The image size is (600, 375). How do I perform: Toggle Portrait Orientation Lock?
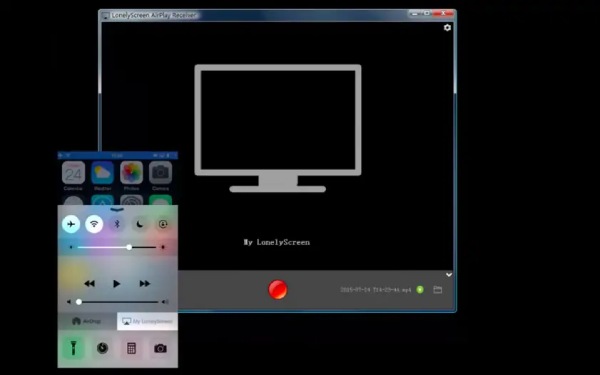163,224
